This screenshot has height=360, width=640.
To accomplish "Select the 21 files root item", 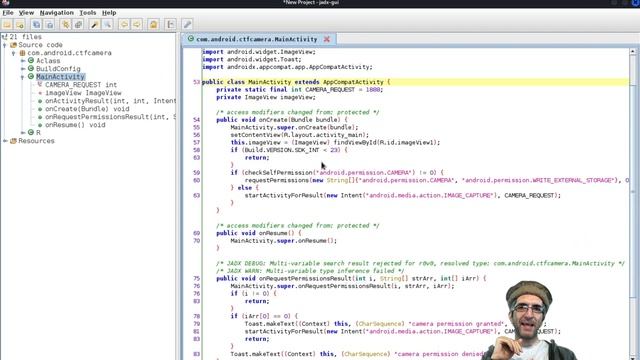I will pos(25,37).
